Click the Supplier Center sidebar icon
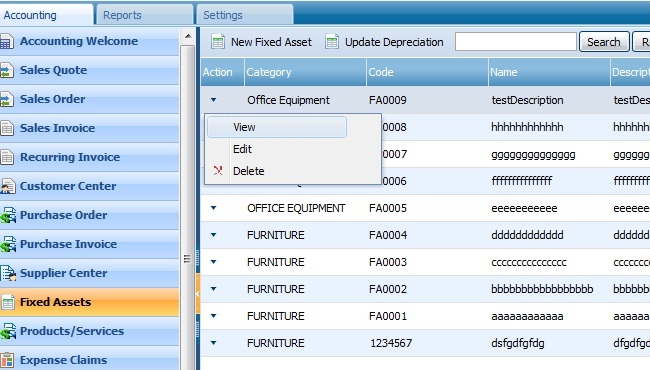Image resolution: width=650 pixels, height=370 pixels. pyautogui.click(x=8, y=273)
